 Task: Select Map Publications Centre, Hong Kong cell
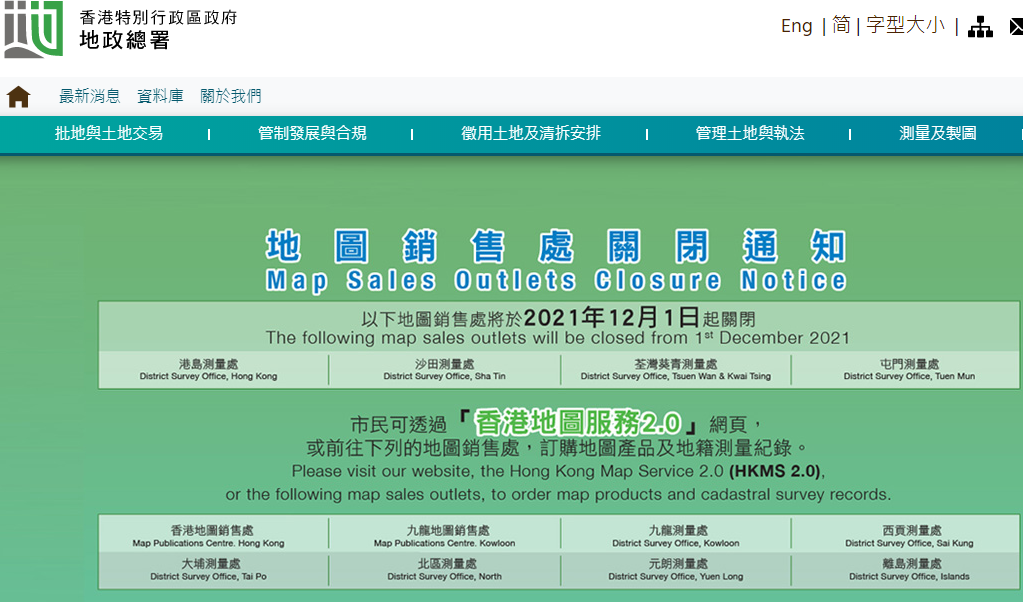pyautogui.click(x=212, y=536)
